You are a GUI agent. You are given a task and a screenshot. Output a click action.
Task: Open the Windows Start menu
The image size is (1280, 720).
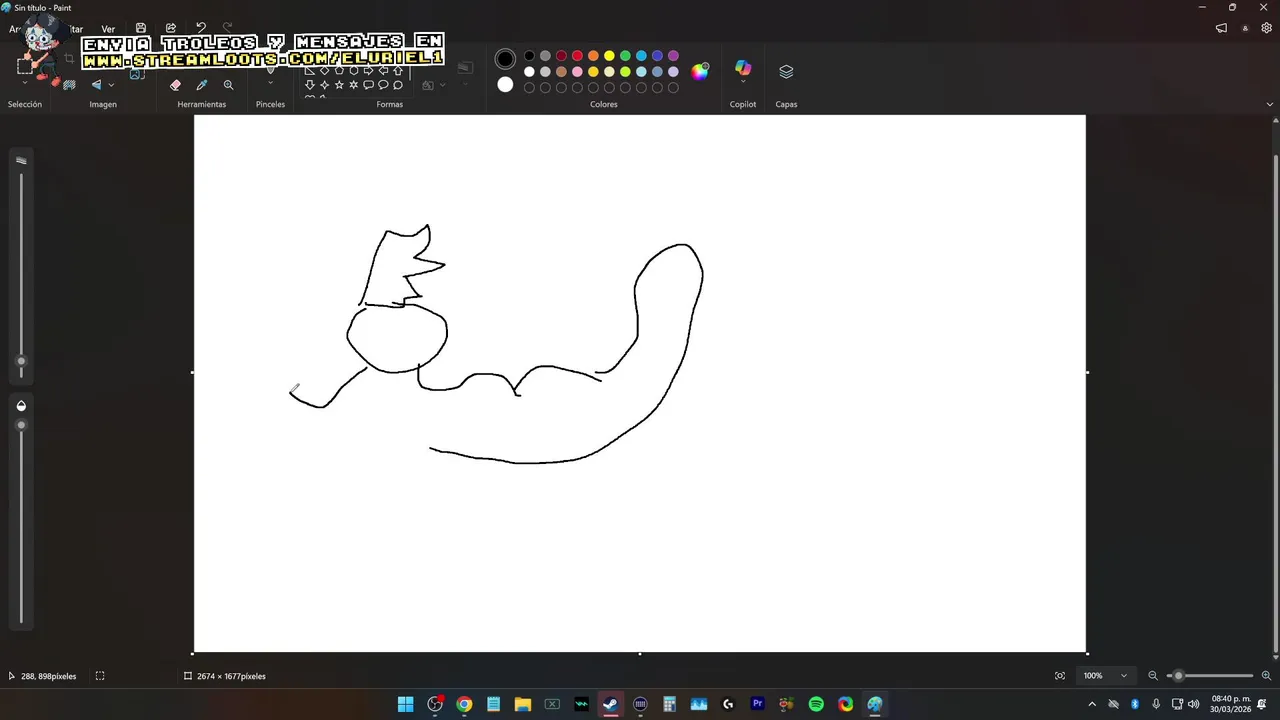click(405, 704)
